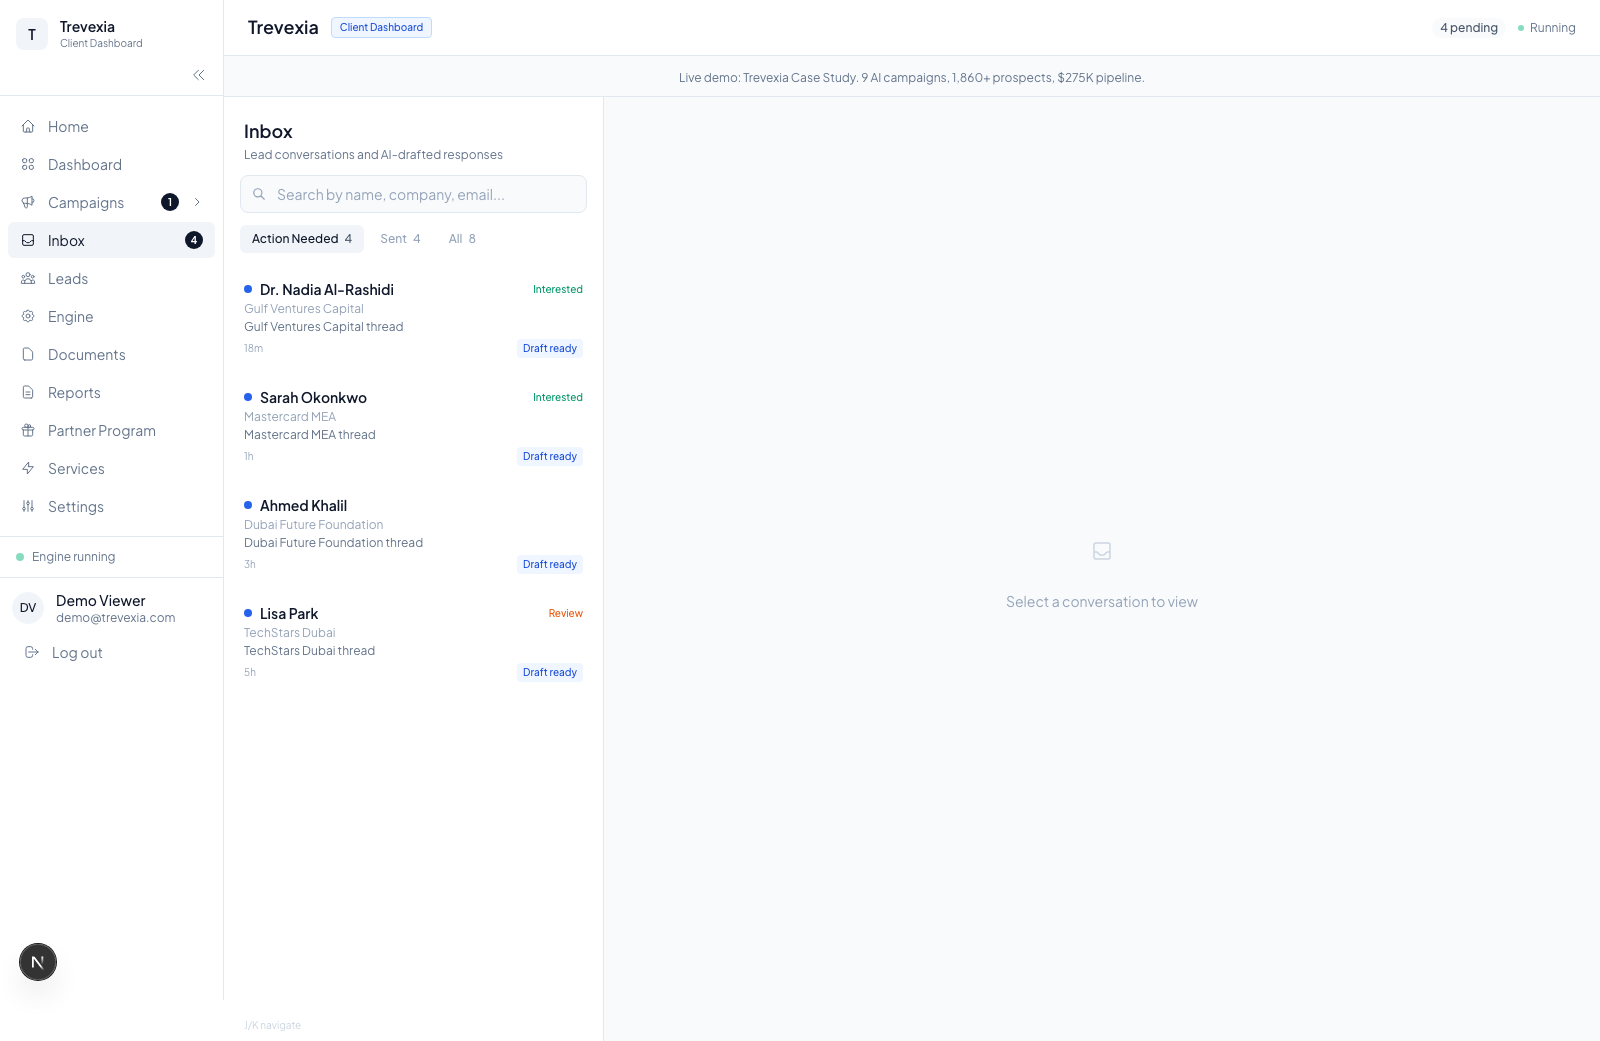
Task: Open the Dashboard menu item
Action: [111, 165]
